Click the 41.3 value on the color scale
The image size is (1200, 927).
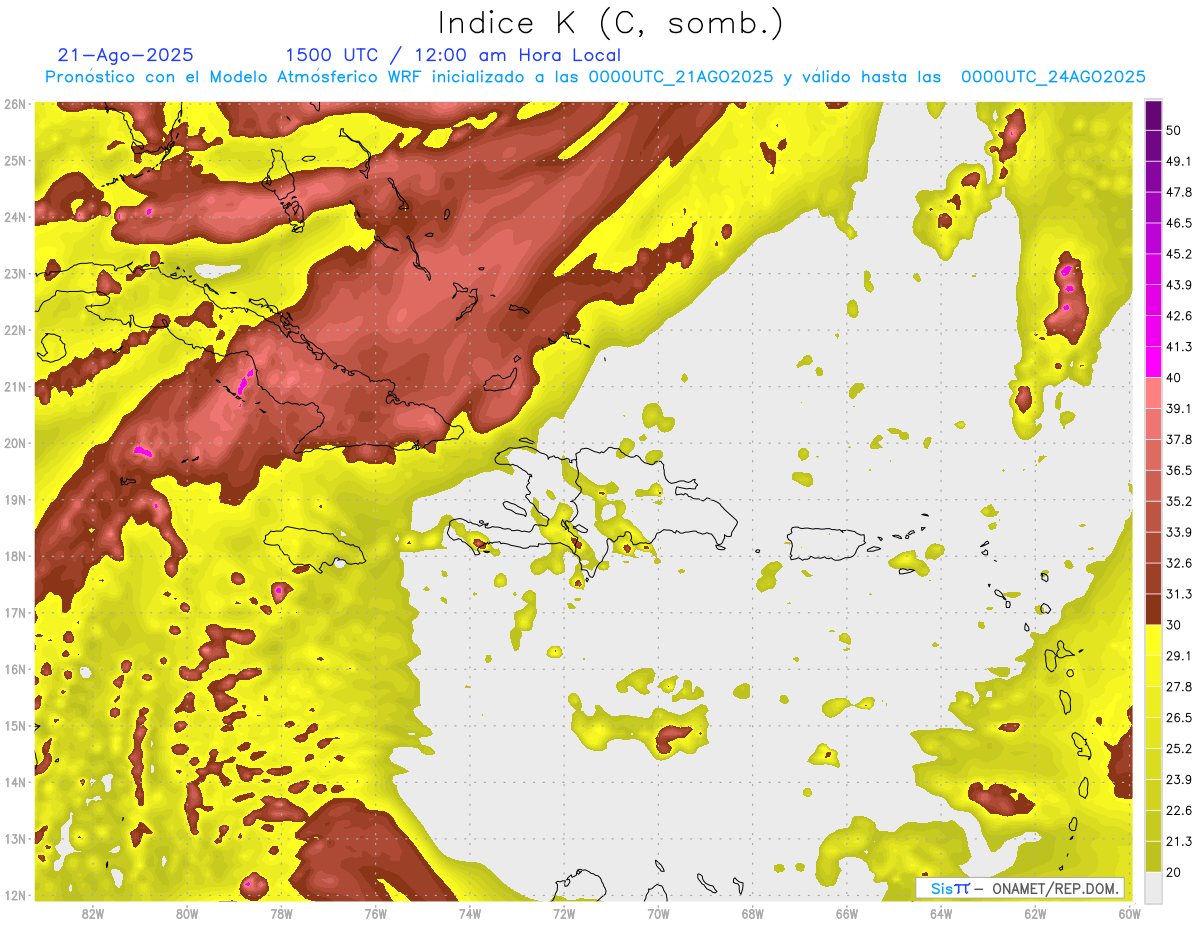(1178, 347)
